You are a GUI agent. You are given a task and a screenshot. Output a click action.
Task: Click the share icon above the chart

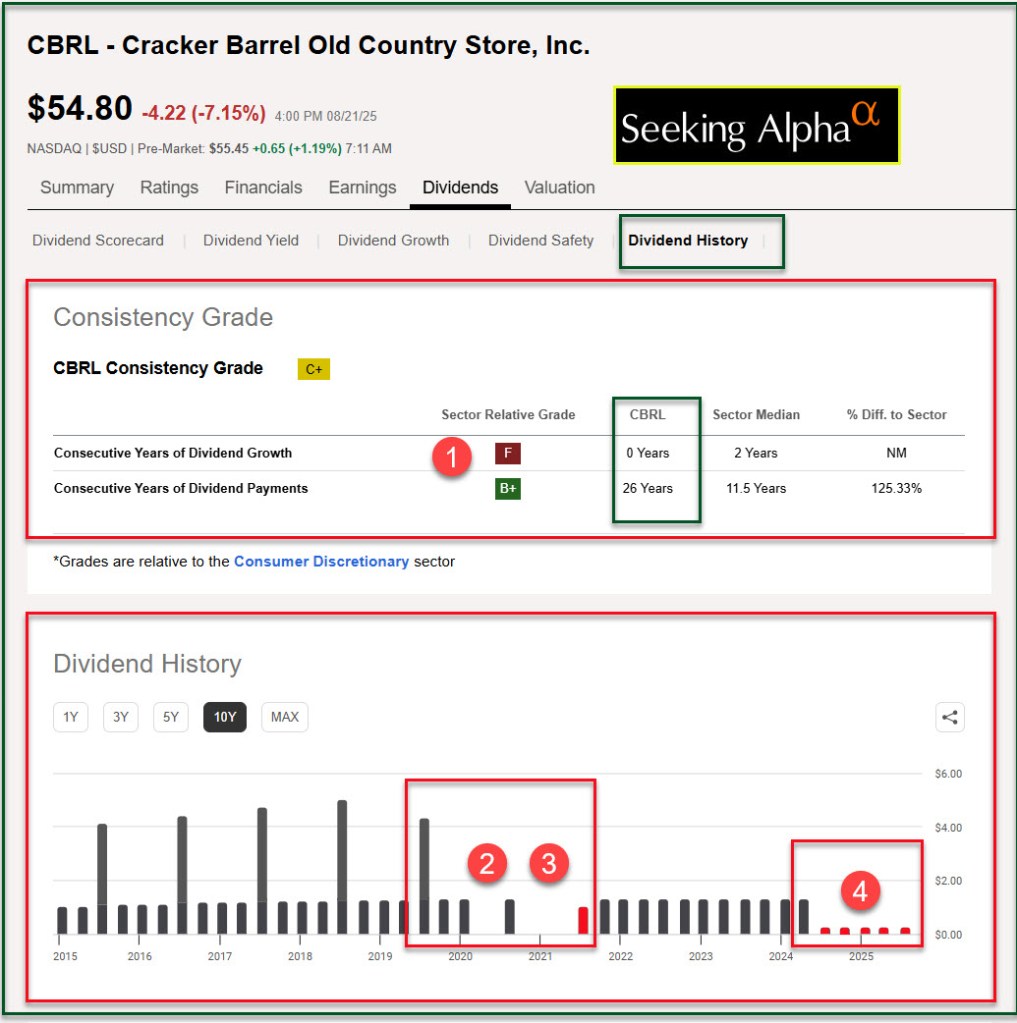(x=949, y=717)
